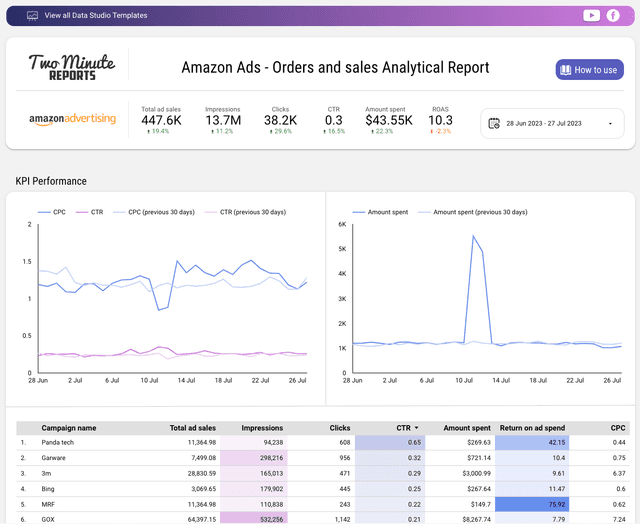Viewport: 640px width, 524px height.
Task: Click the 75.92 return on ad spend cell
Action: pos(532,504)
